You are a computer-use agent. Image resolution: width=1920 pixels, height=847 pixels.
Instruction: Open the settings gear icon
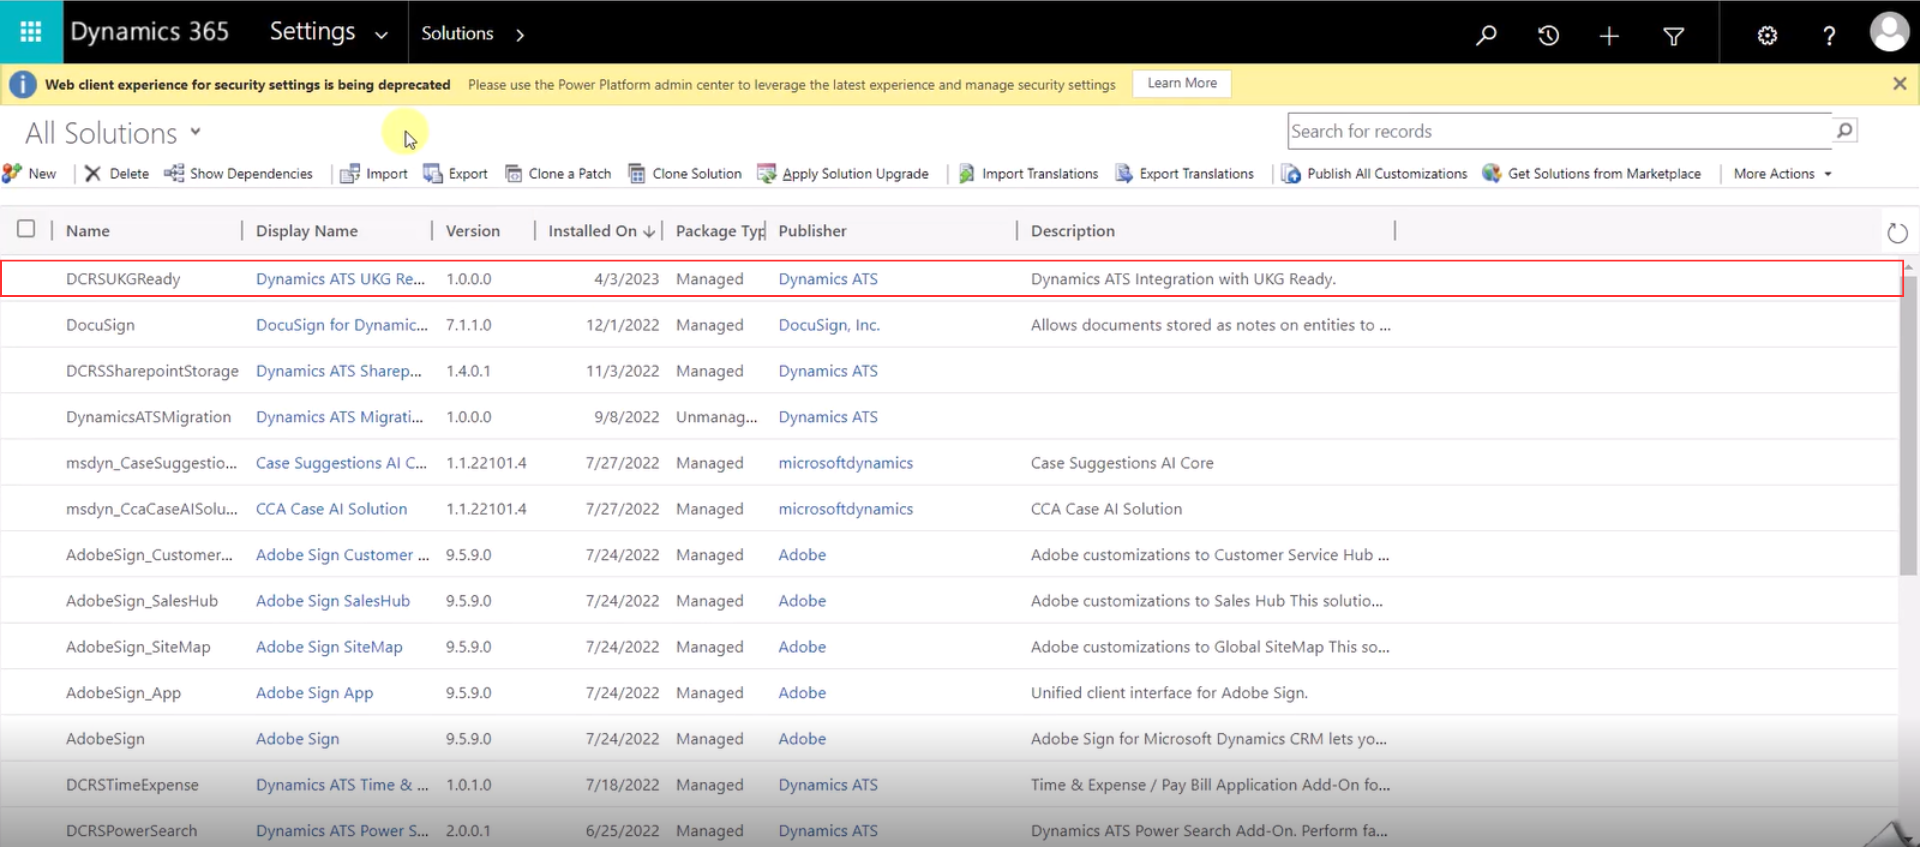1767,36
